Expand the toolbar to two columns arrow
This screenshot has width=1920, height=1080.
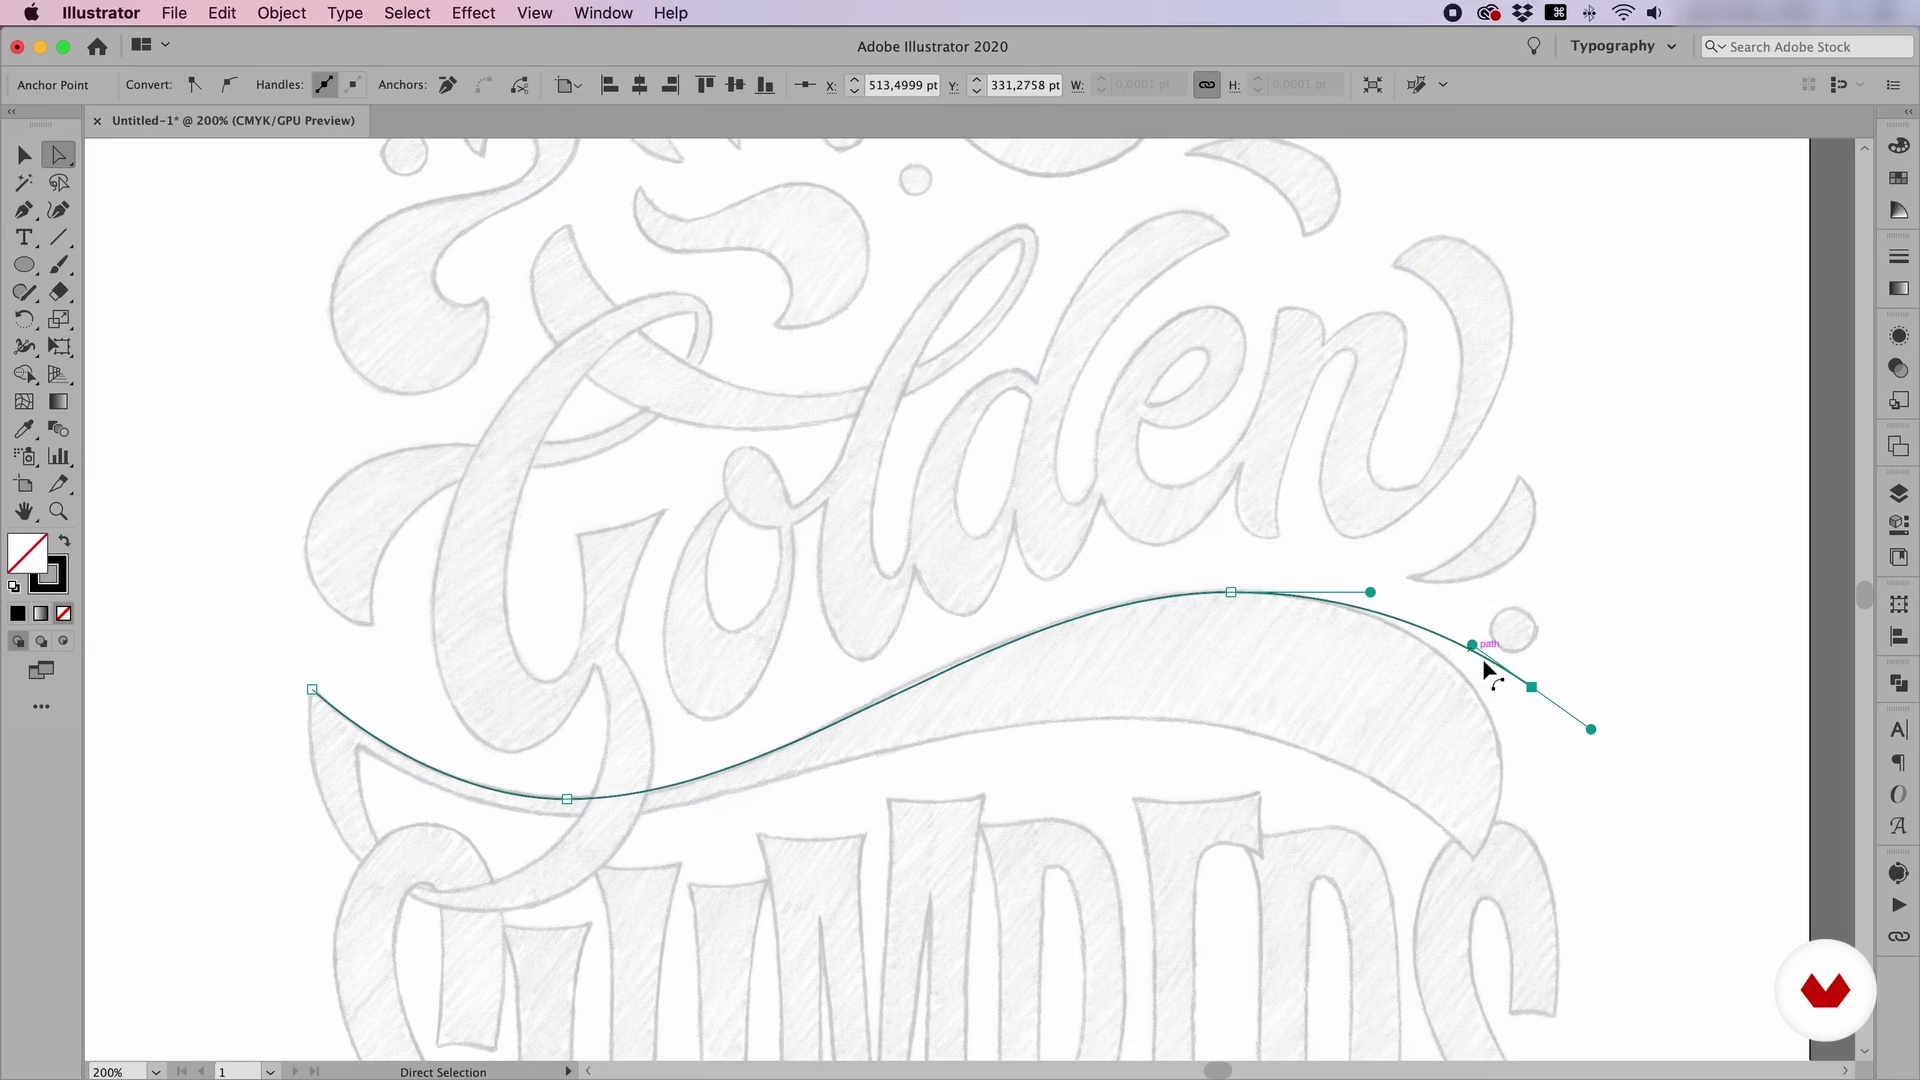coord(11,111)
